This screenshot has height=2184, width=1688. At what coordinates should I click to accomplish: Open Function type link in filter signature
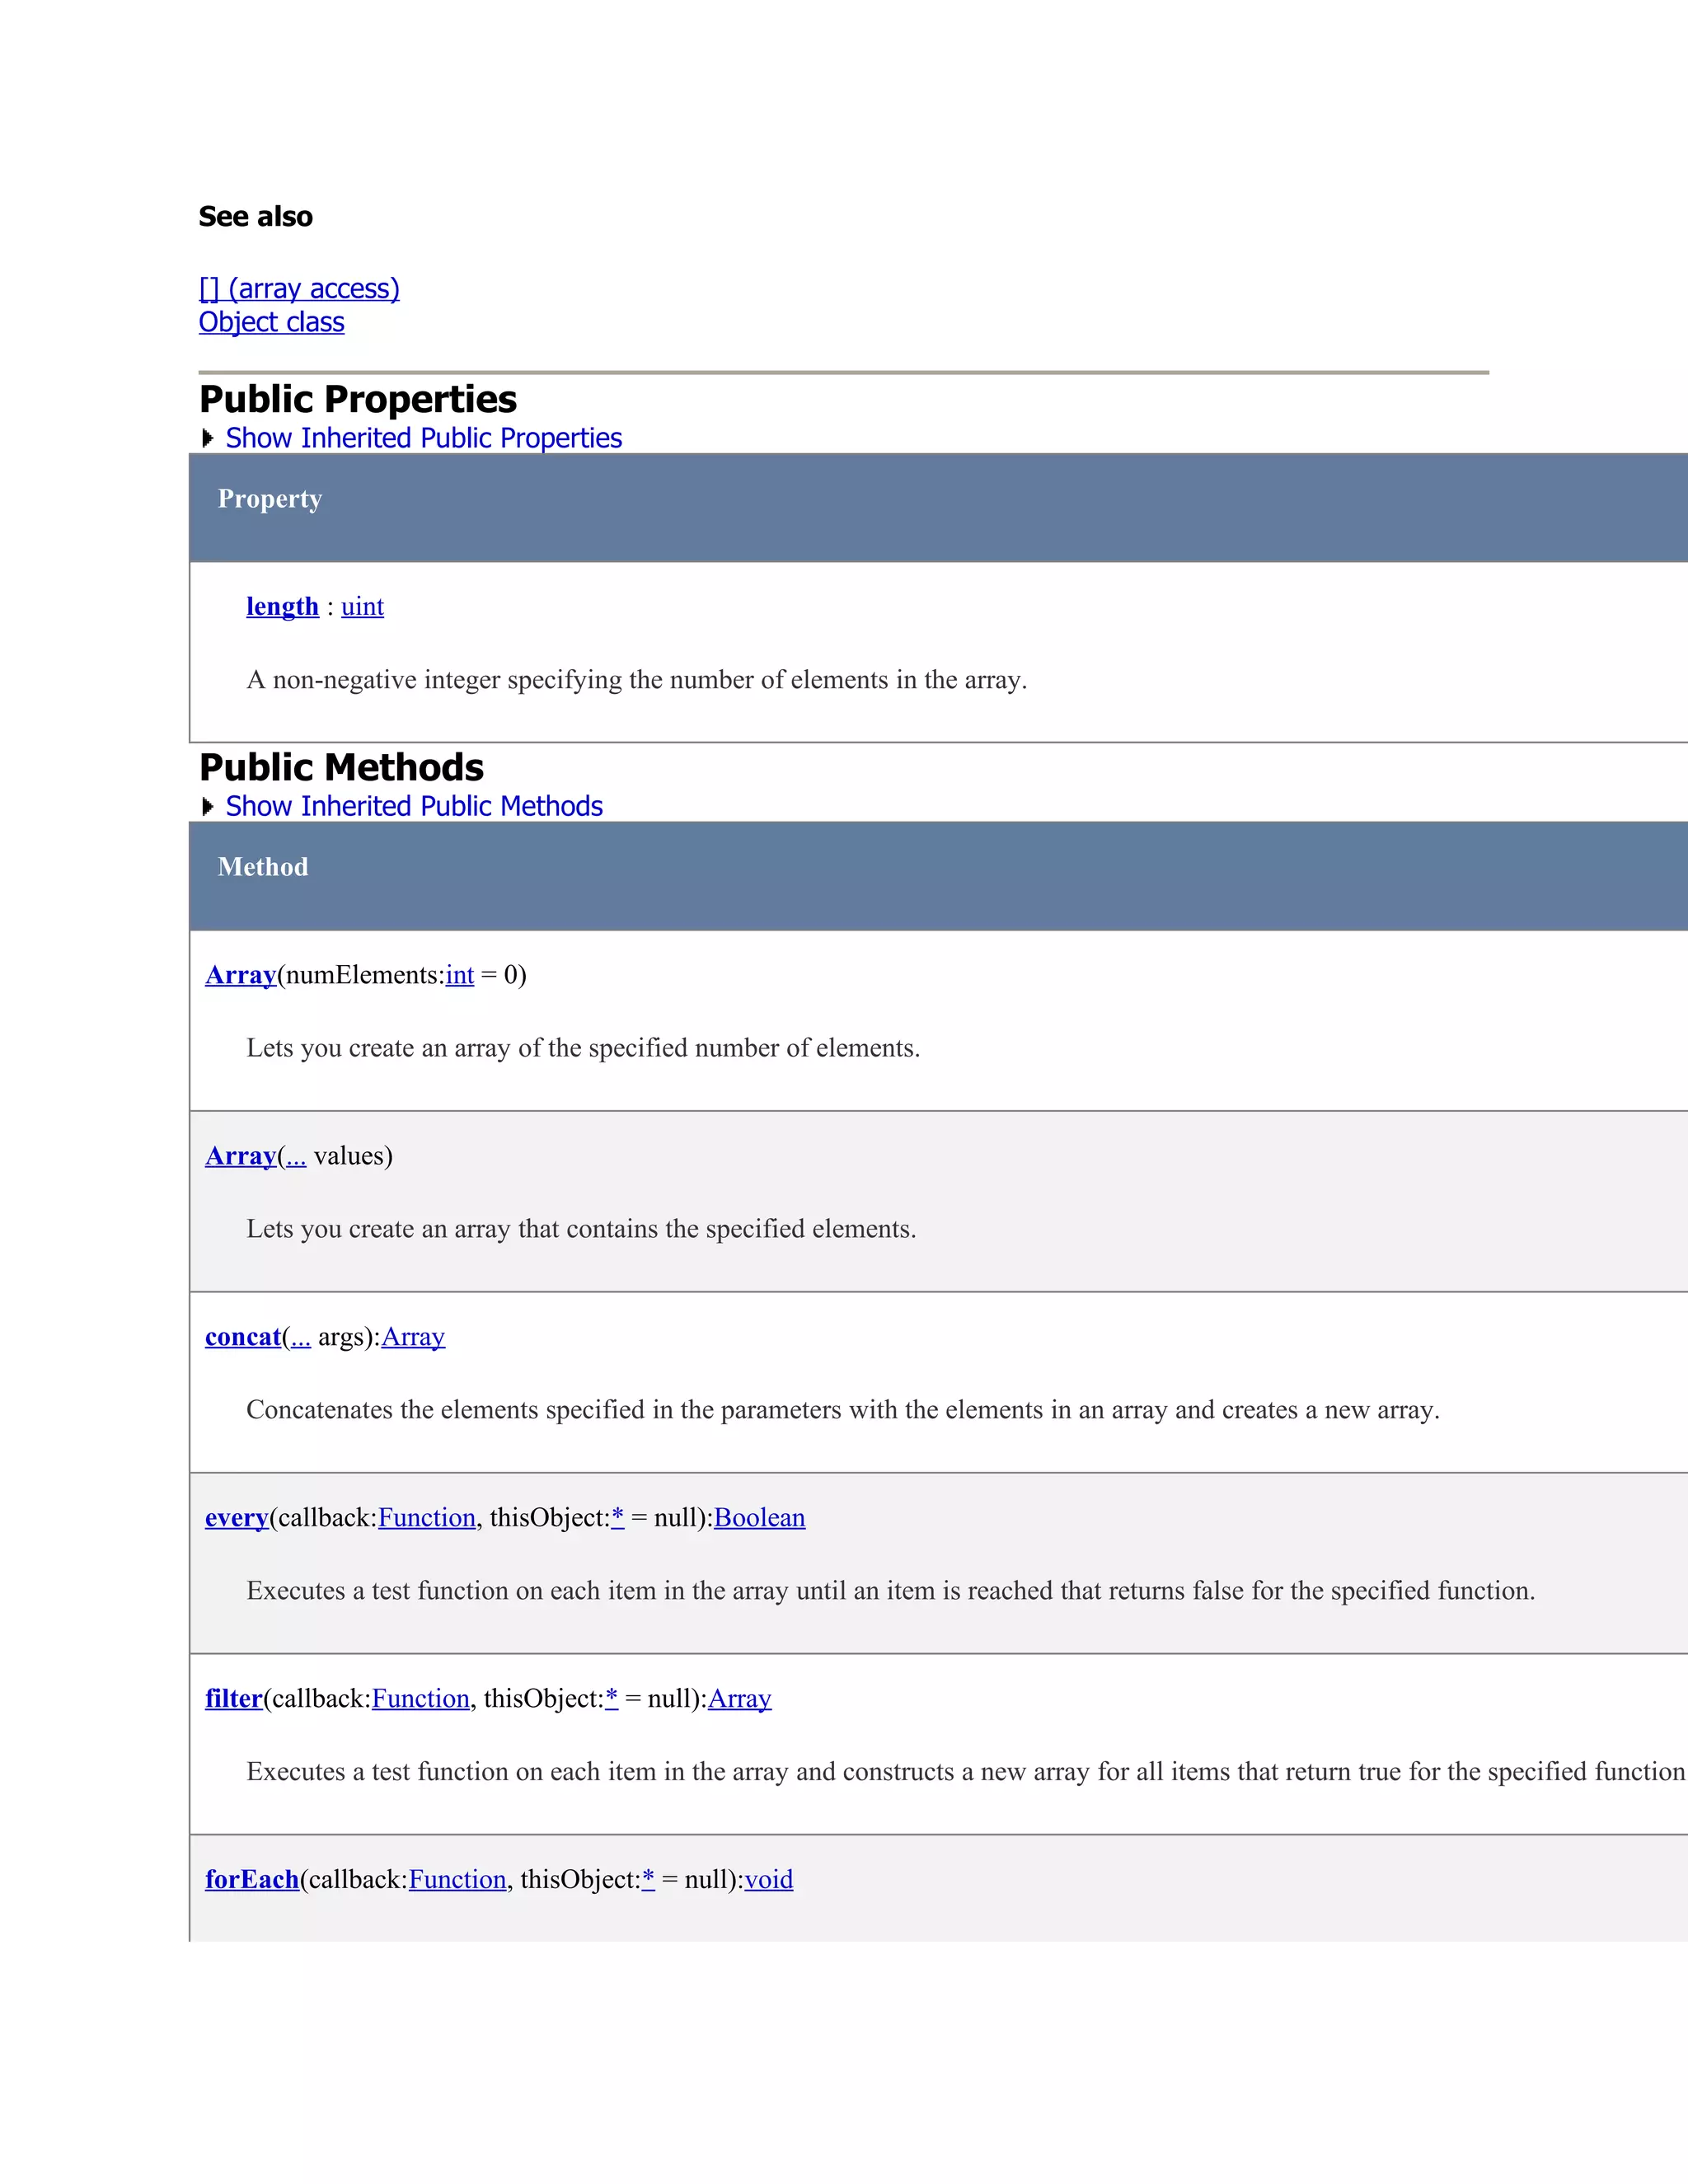(420, 1698)
